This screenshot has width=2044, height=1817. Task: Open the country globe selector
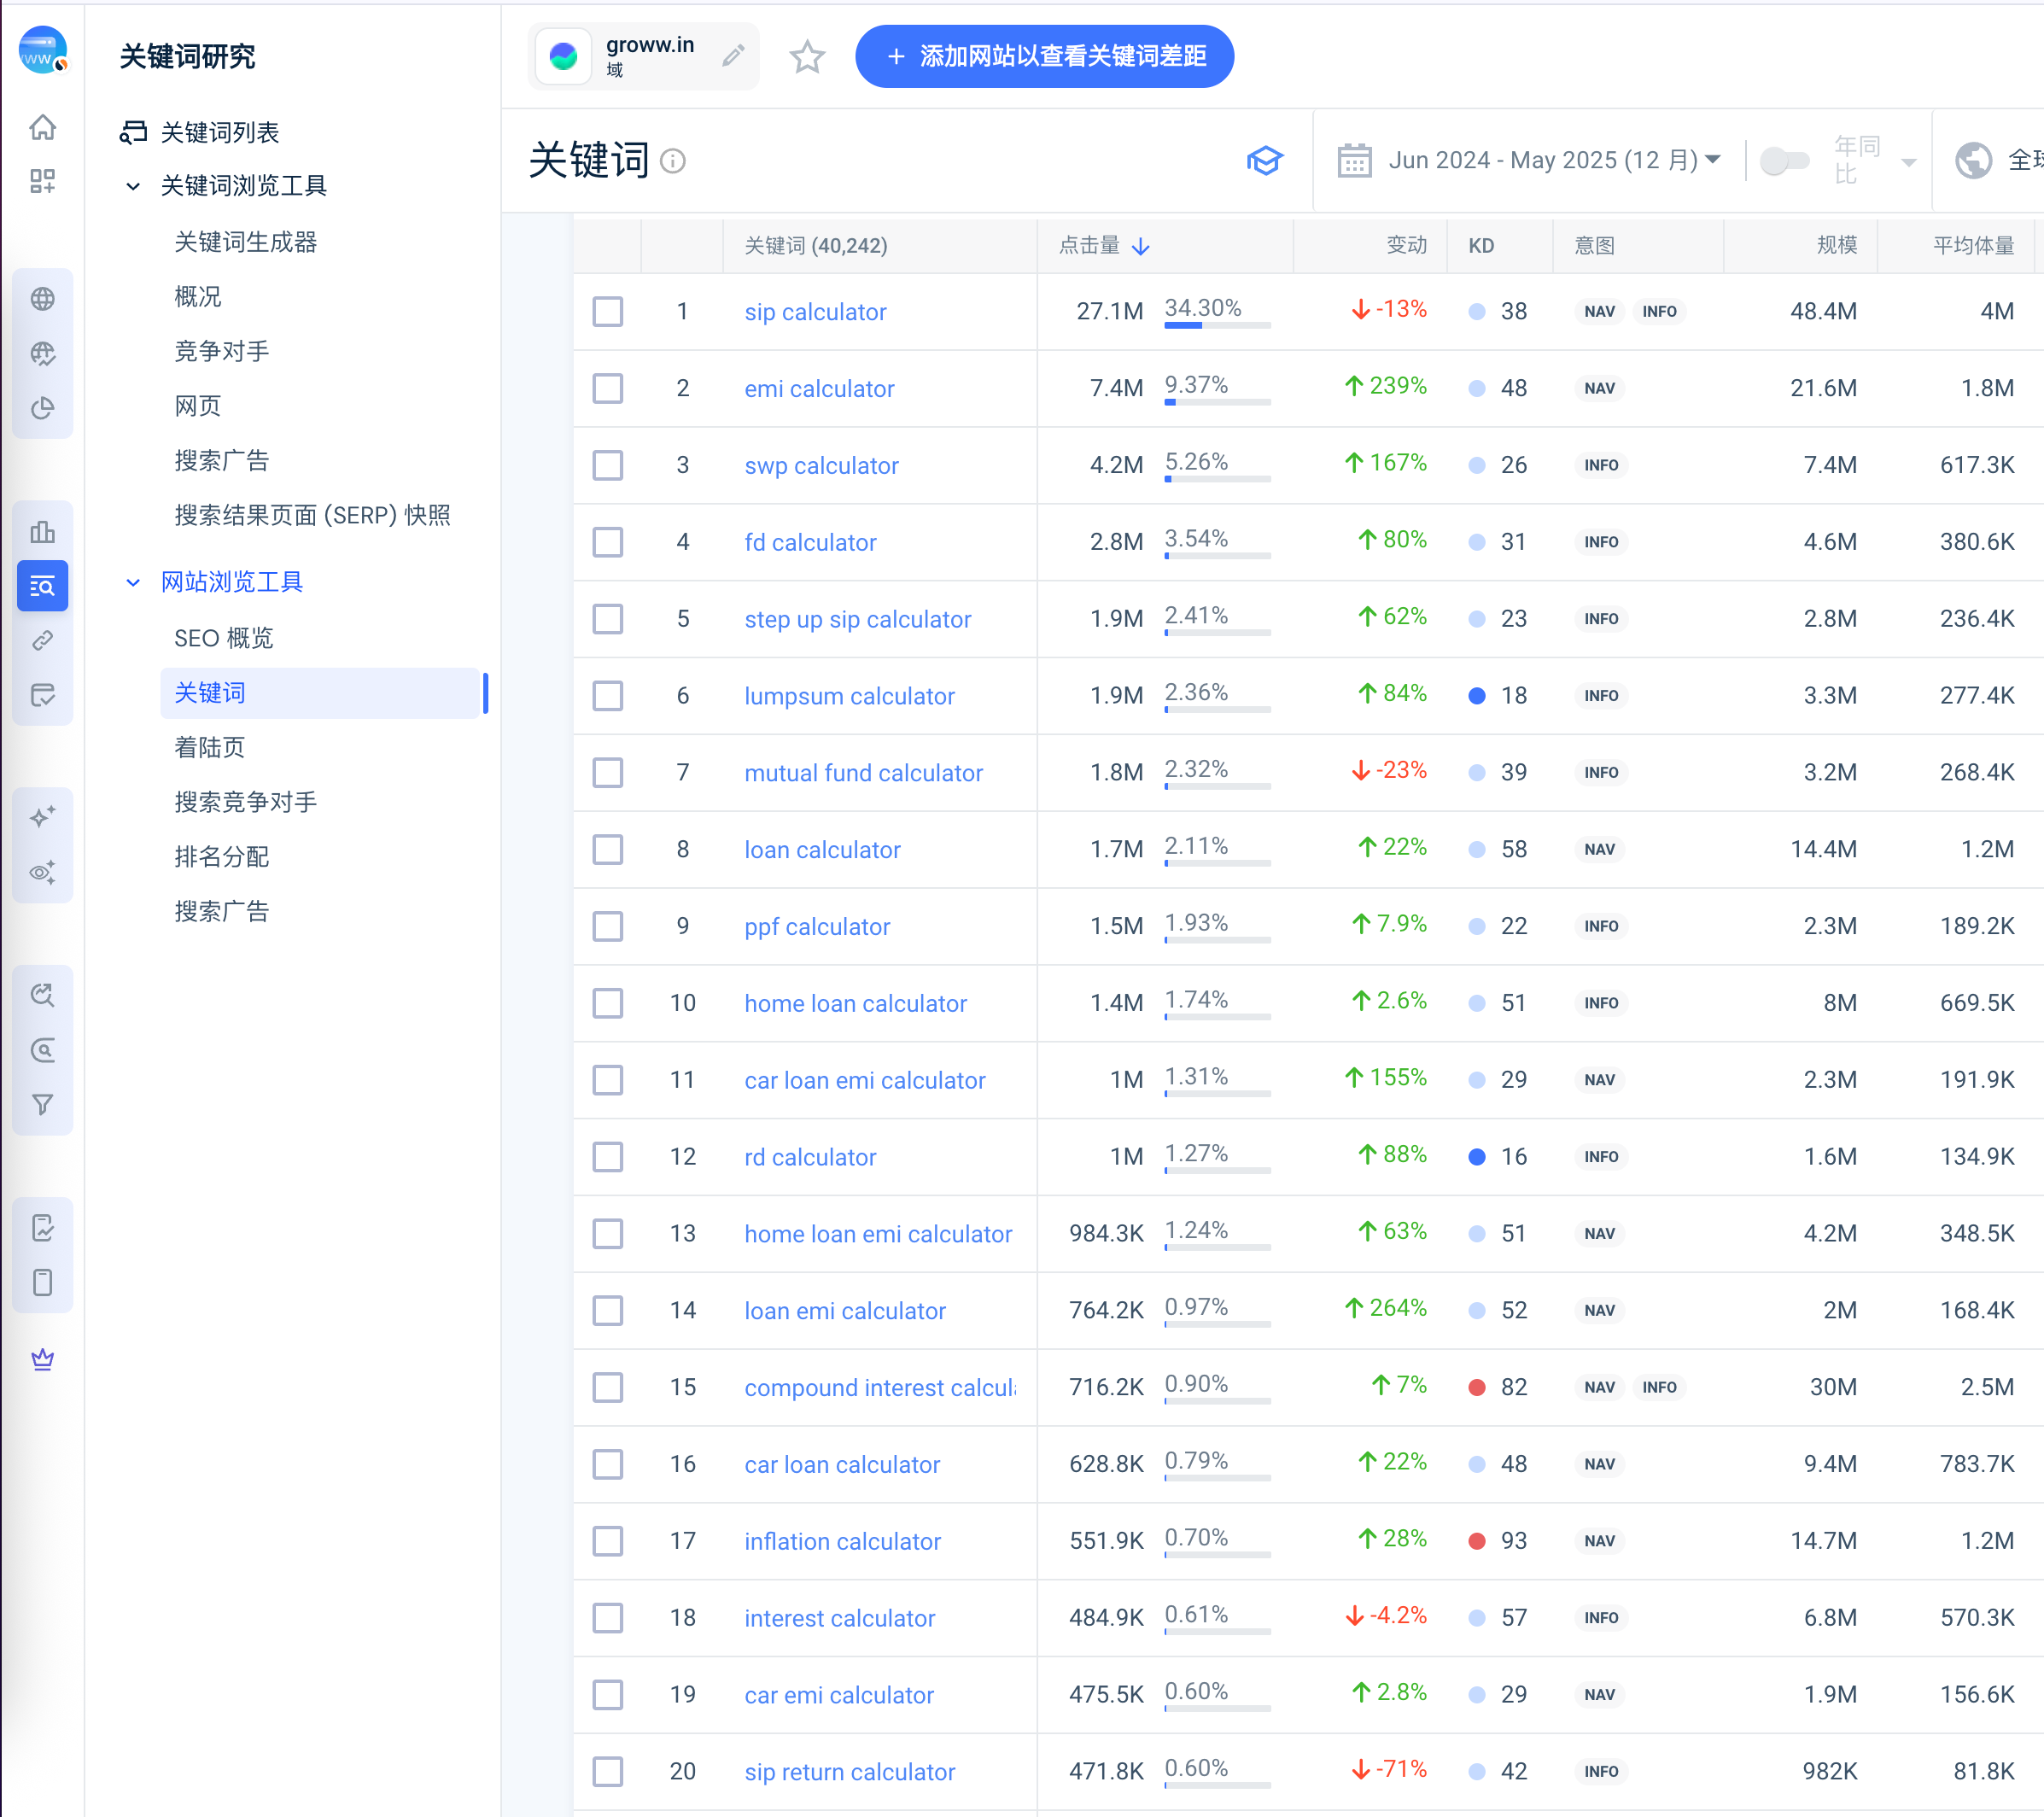coord(1973,160)
